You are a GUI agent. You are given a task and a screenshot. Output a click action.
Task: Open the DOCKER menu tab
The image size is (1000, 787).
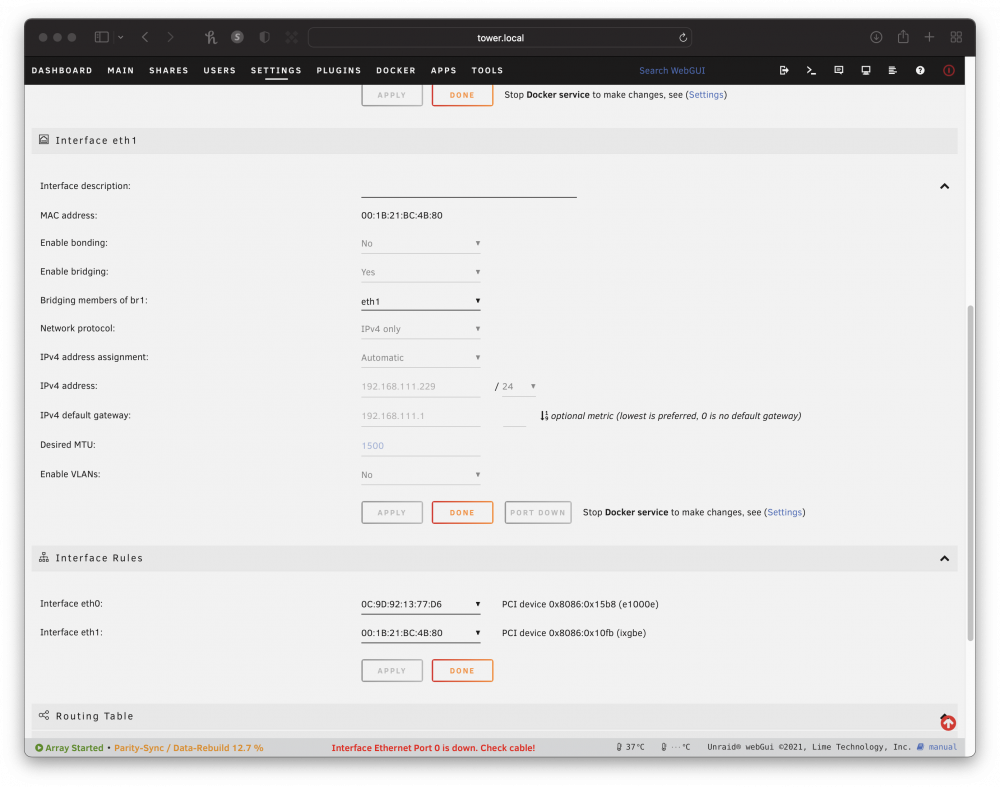click(395, 70)
